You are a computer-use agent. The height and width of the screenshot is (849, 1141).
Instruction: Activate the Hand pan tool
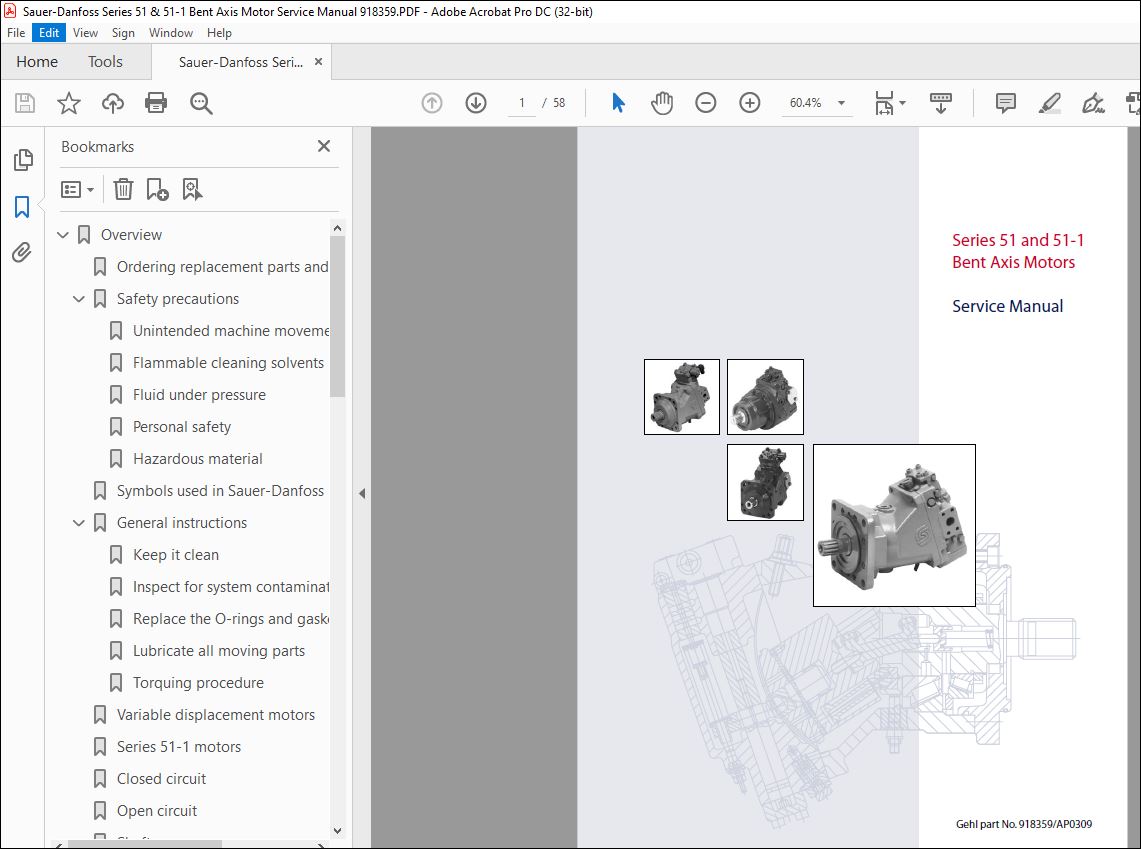coord(661,103)
